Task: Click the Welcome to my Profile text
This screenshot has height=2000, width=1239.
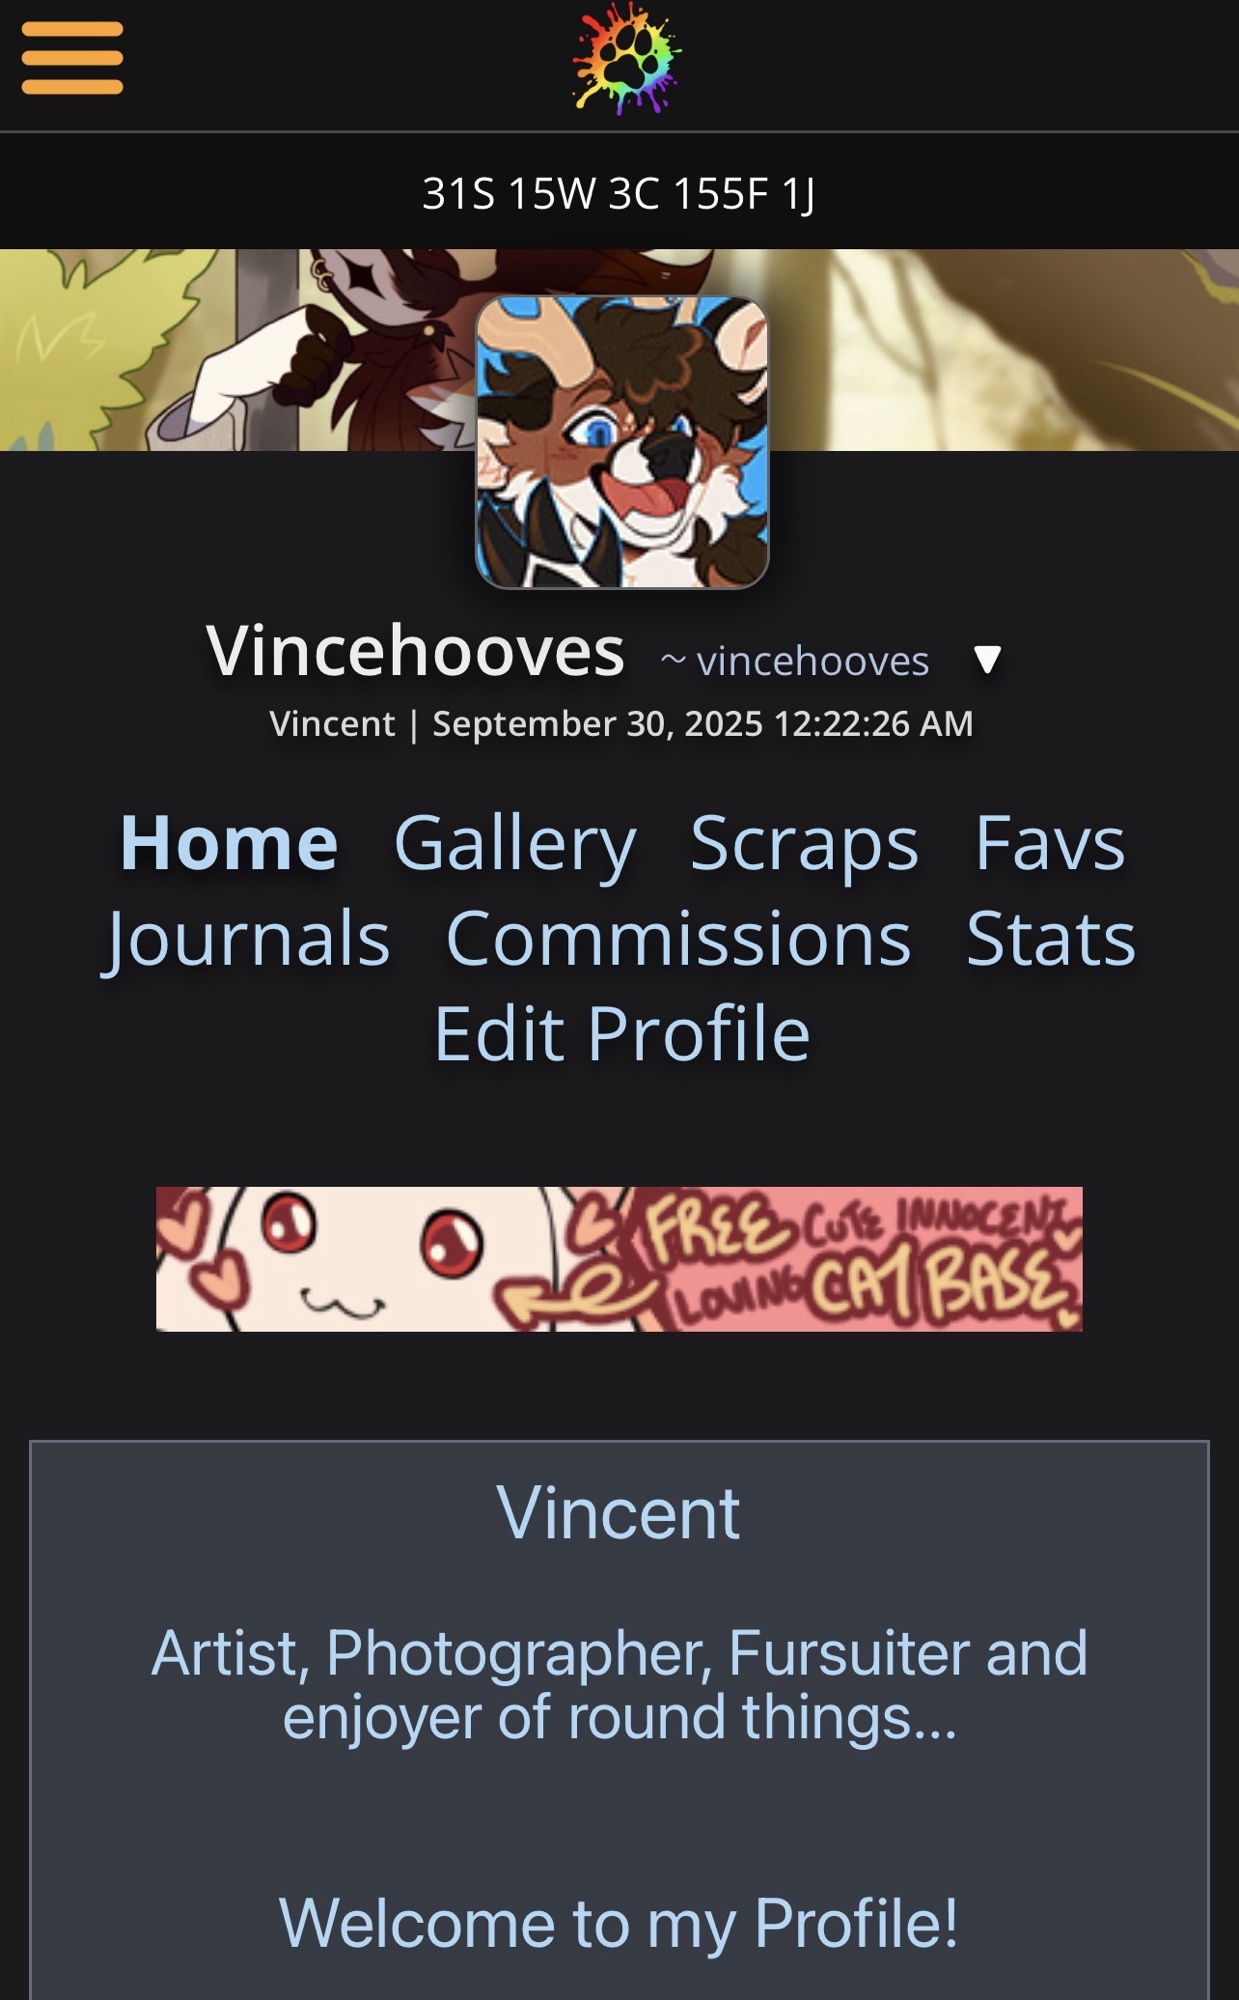Action: point(619,1923)
